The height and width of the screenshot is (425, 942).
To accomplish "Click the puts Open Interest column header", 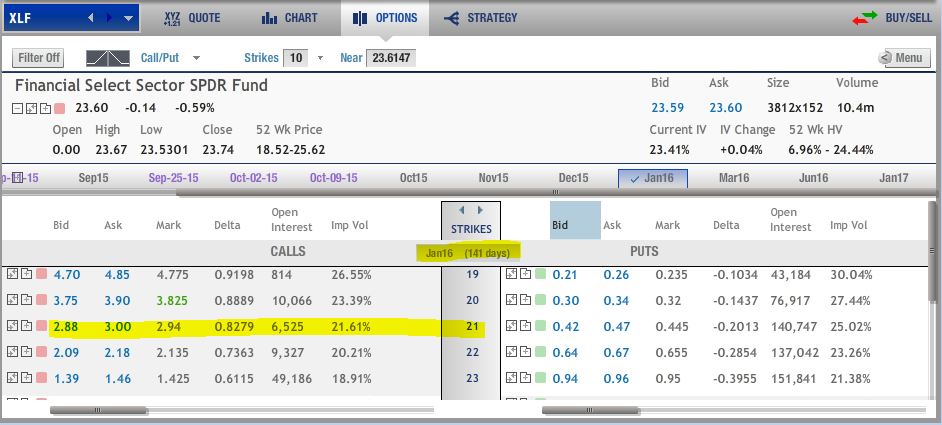I will (791, 219).
